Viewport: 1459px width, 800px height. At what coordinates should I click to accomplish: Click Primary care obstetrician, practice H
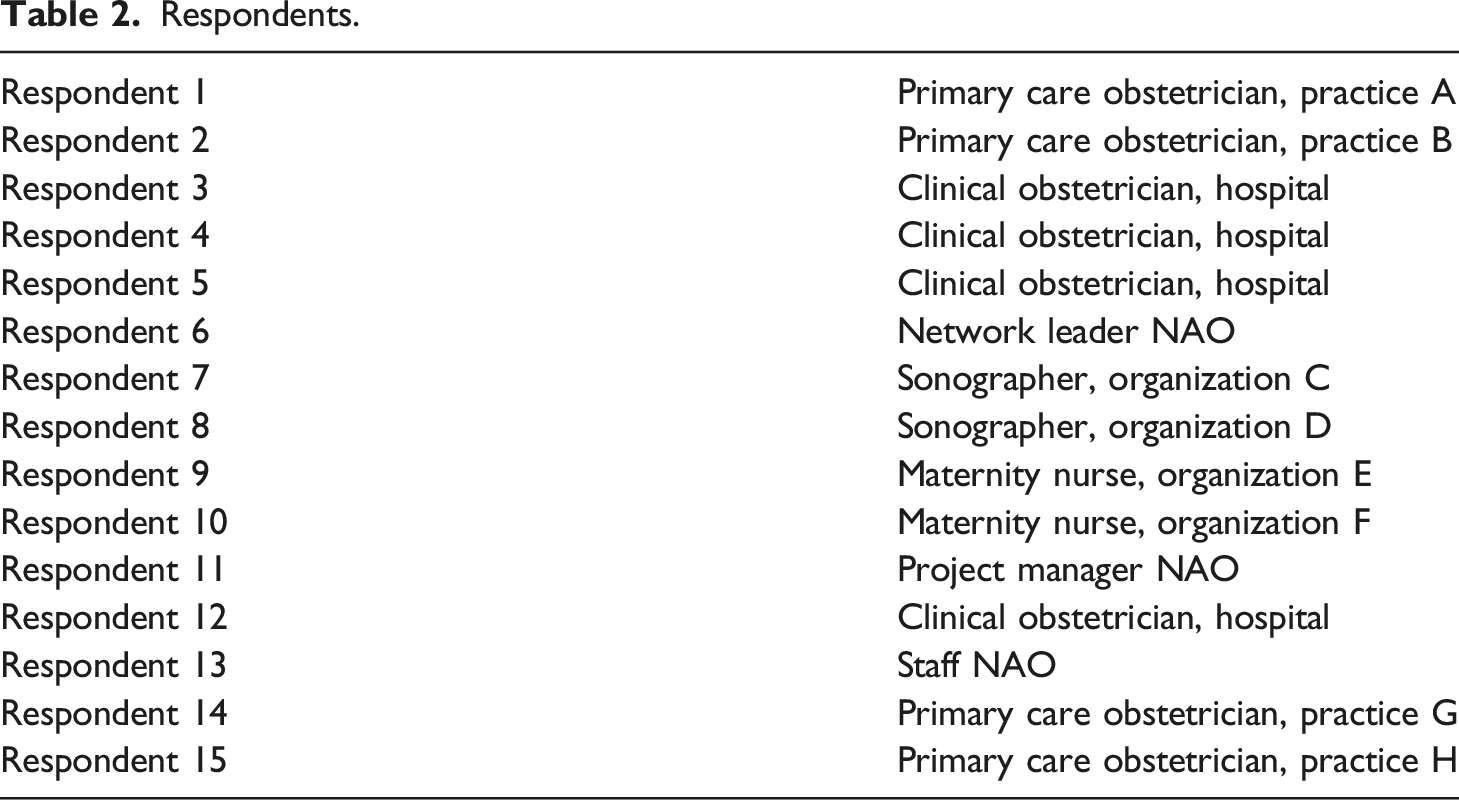(1177, 762)
